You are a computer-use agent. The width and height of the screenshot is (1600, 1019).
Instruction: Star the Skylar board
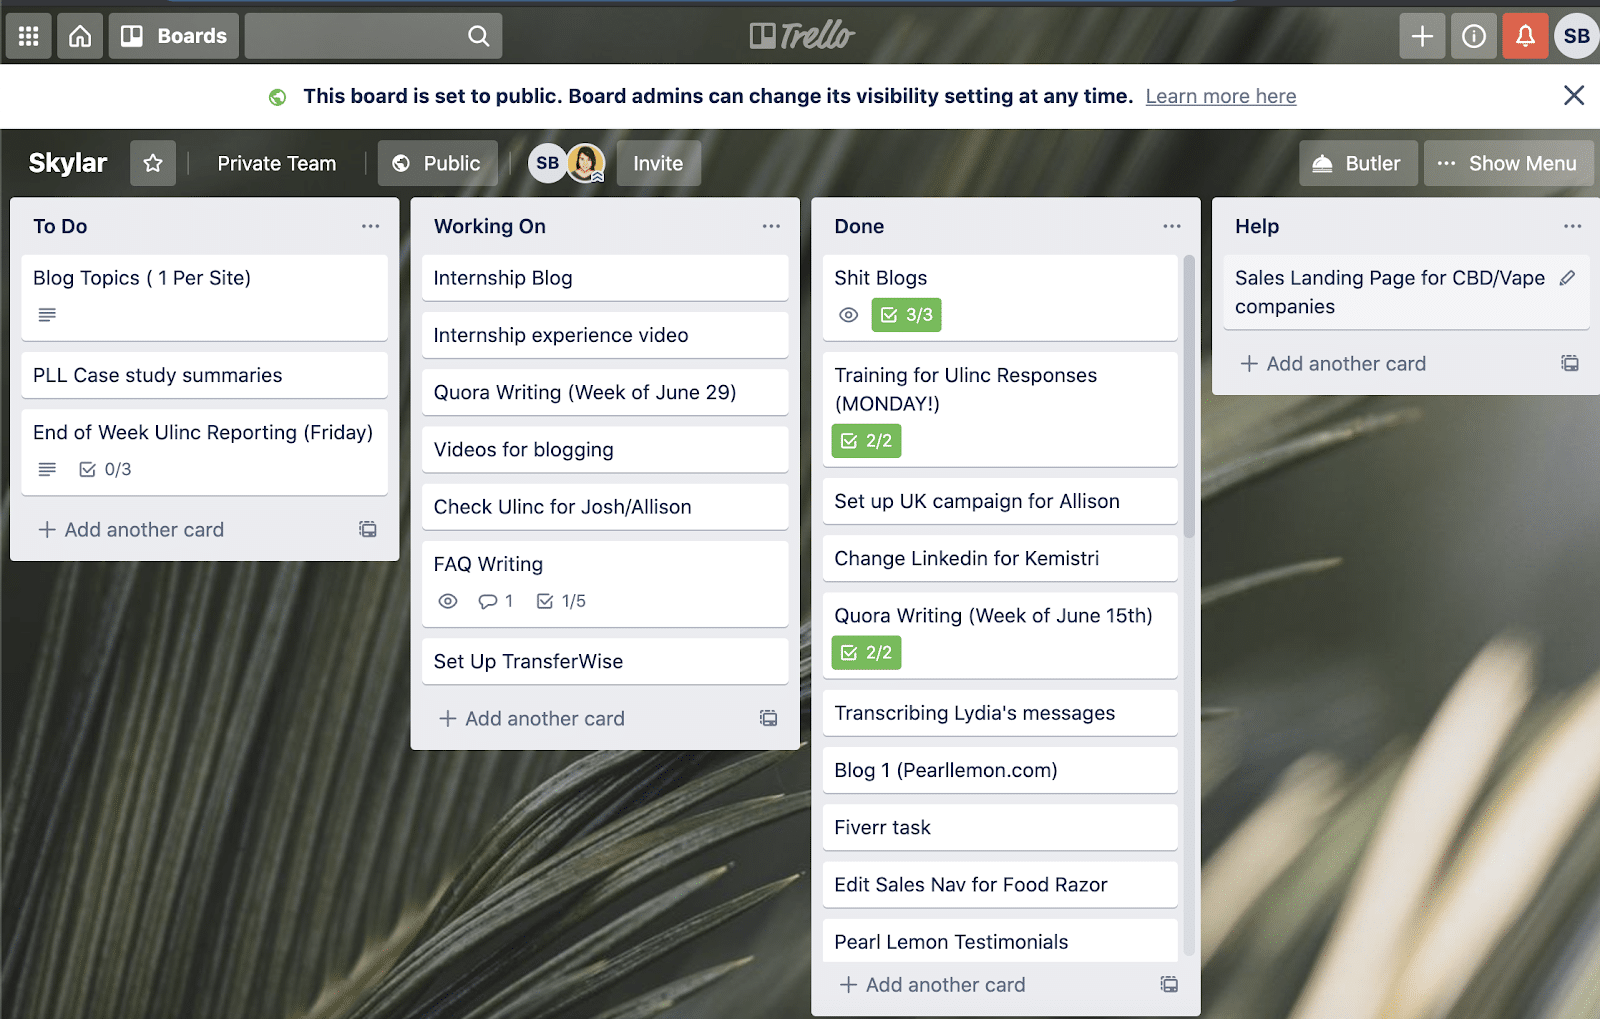point(153,163)
